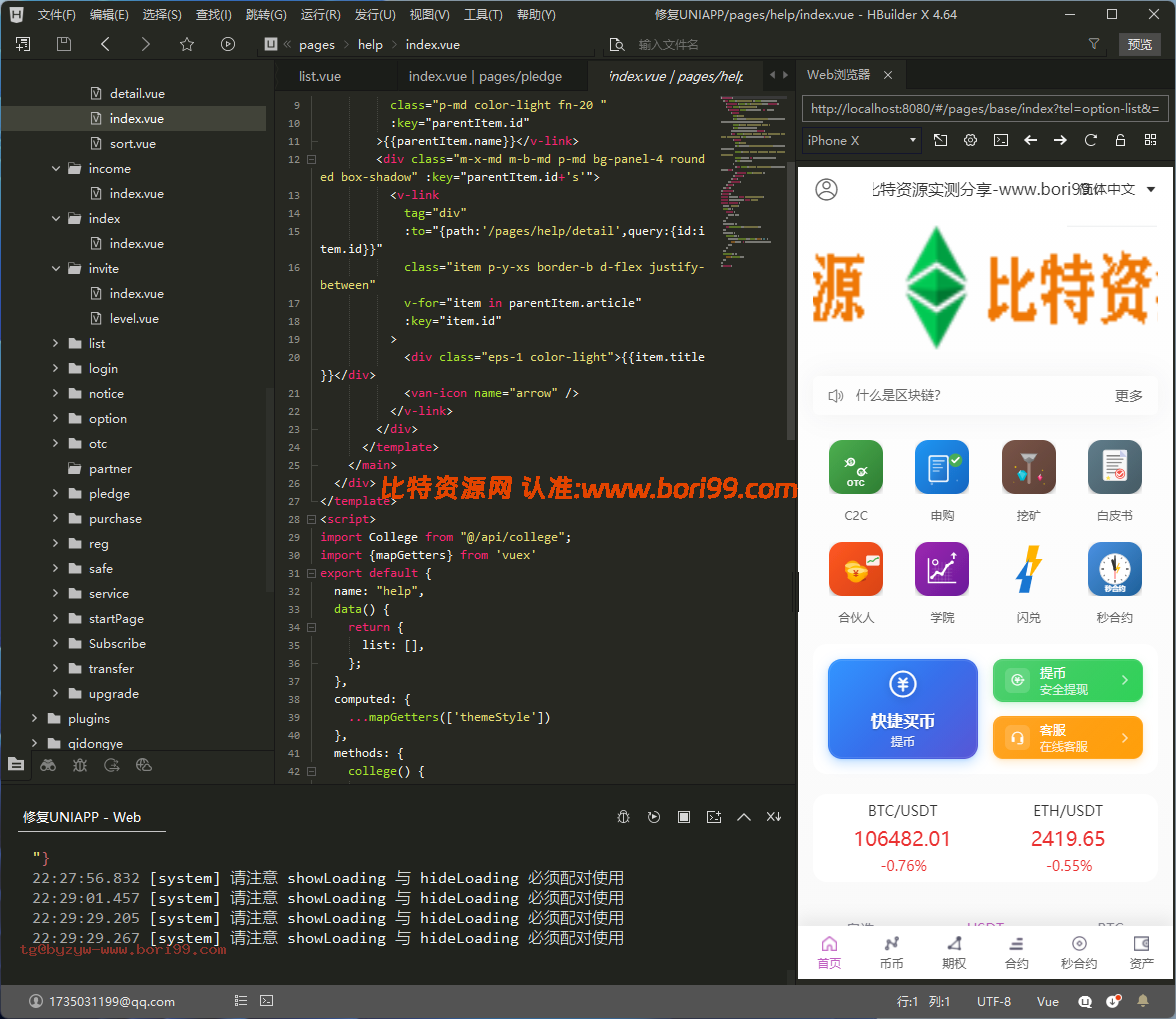Collapse the income folder

pyautogui.click(x=56, y=169)
